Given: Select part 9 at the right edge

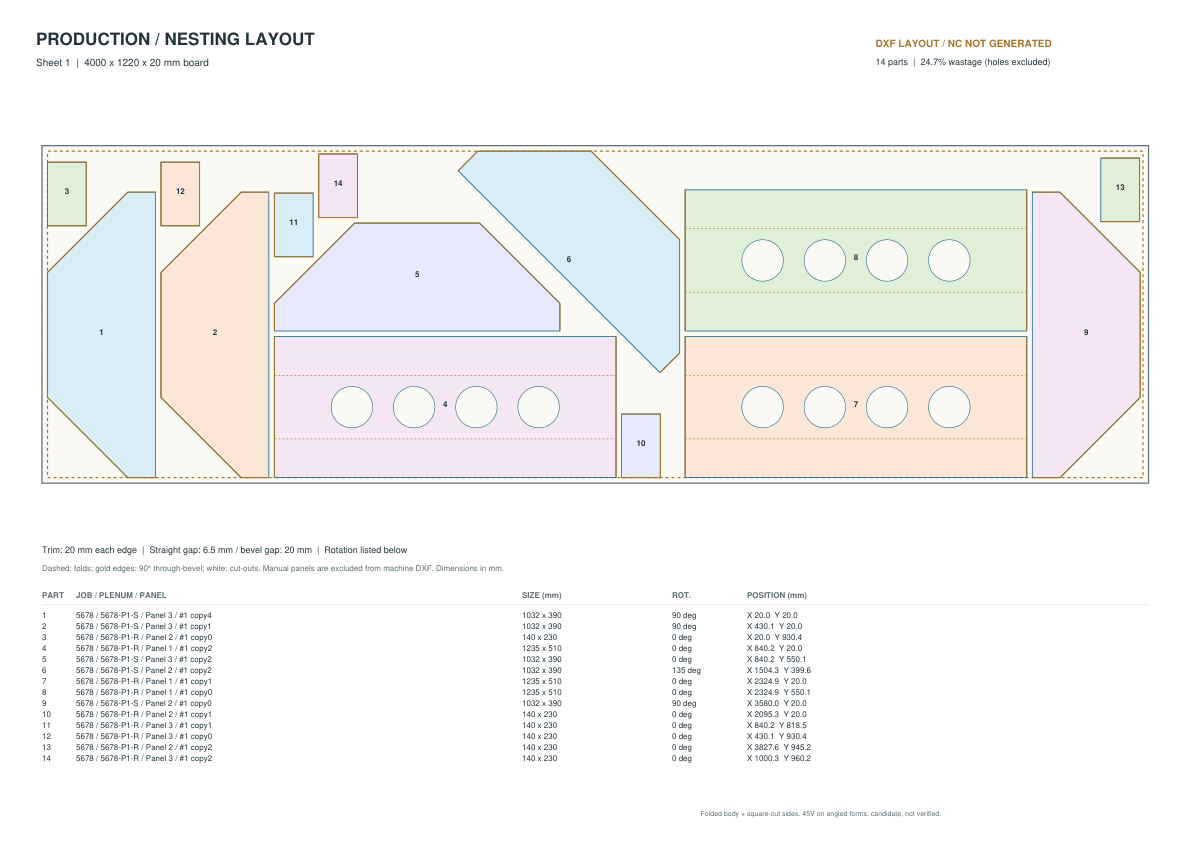Looking at the screenshot, I should [x=1086, y=334].
